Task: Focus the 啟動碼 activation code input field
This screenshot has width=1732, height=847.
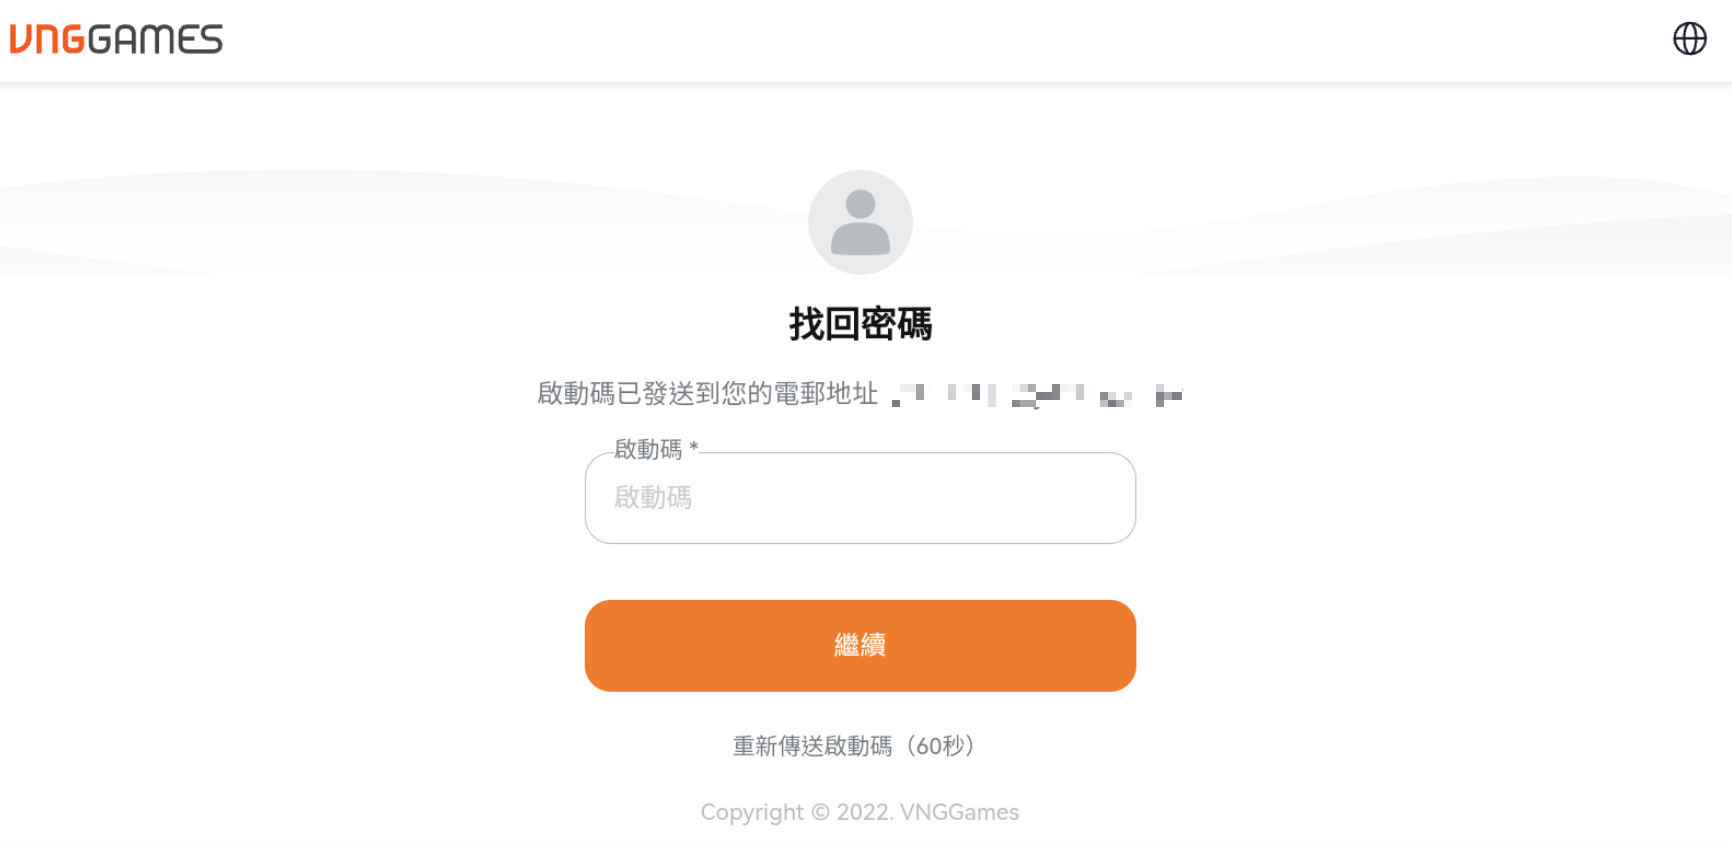Action: (860, 498)
